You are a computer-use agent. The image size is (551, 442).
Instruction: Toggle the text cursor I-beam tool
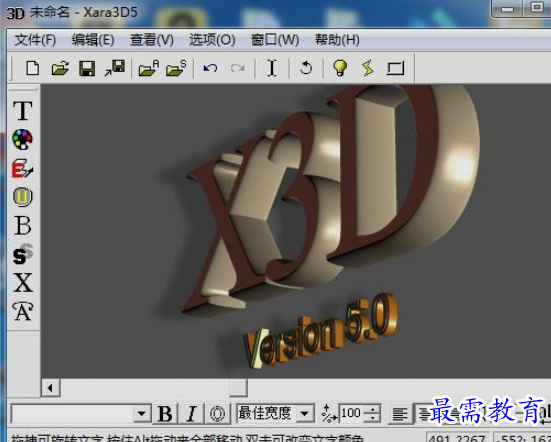tap(272, 68)
